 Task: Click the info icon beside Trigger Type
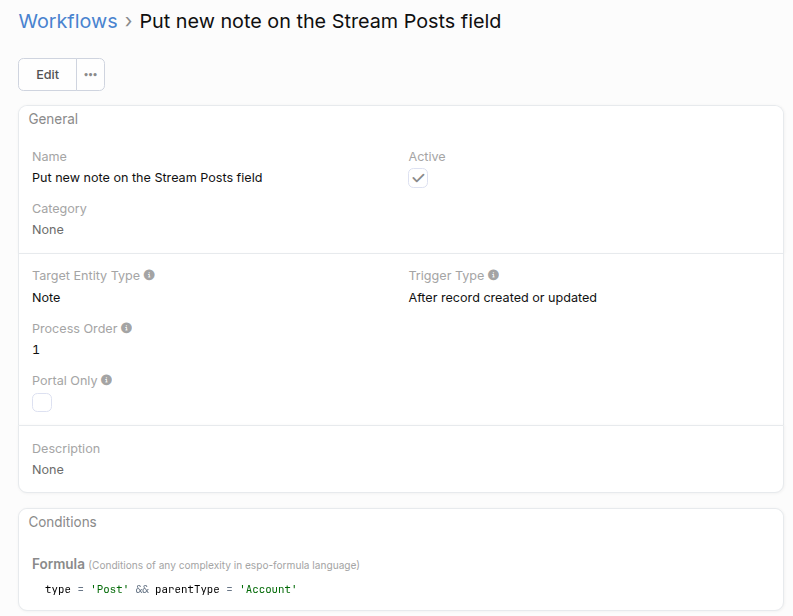pos(493,275)
